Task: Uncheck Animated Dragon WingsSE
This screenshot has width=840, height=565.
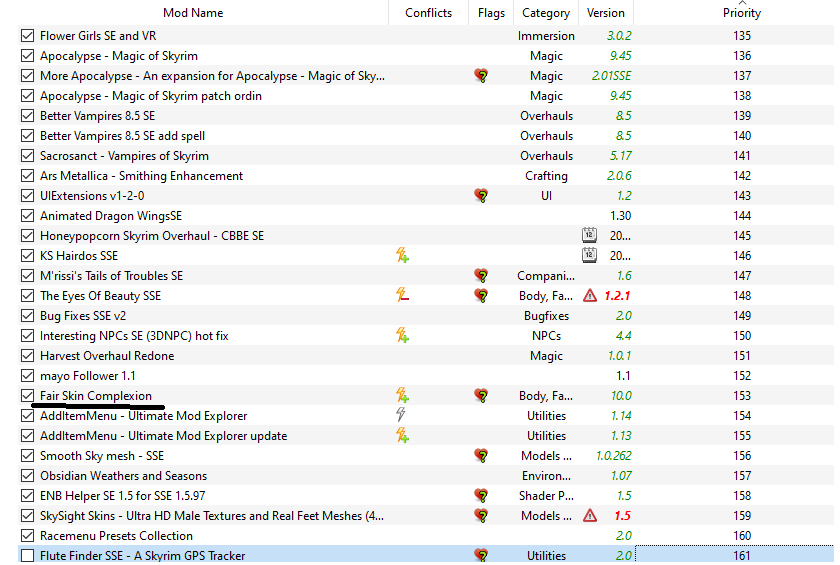Action: [27, 216]
